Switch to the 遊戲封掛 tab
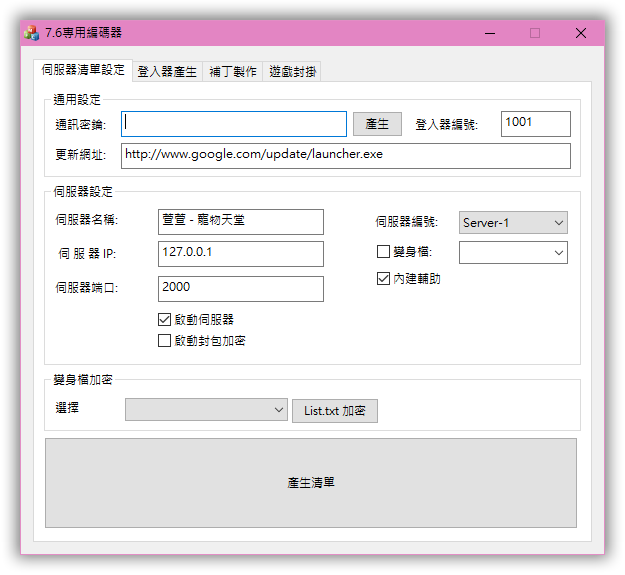 click(292, 72)
